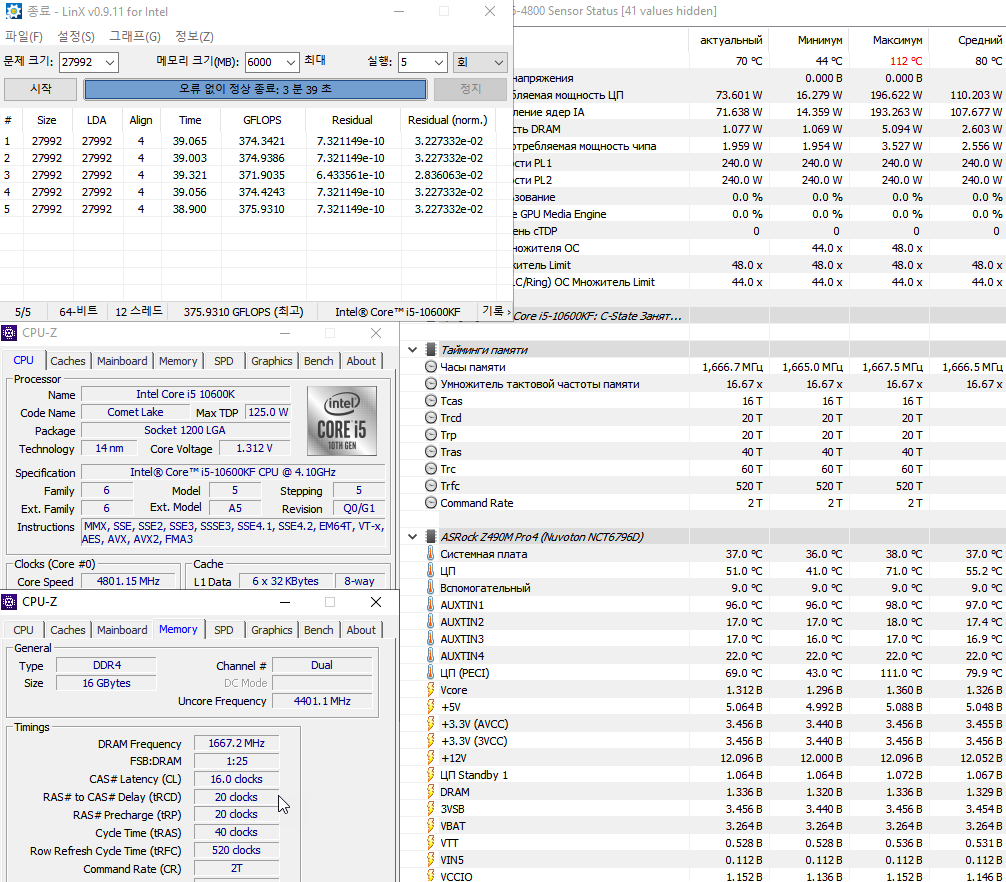Open the 그래프(G) menu in LinX
Viewport: 1006px width, 882px height.
[x=135, y=37]
